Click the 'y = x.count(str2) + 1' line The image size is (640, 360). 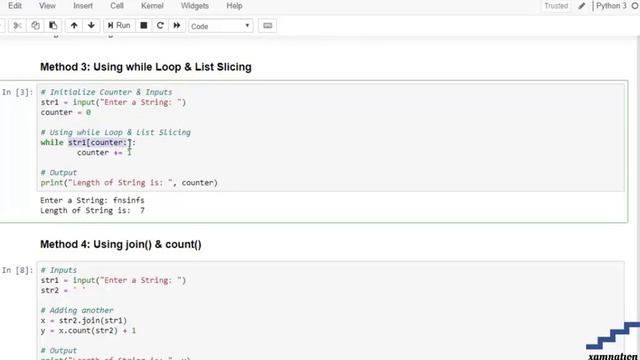[x=88, y=331]
